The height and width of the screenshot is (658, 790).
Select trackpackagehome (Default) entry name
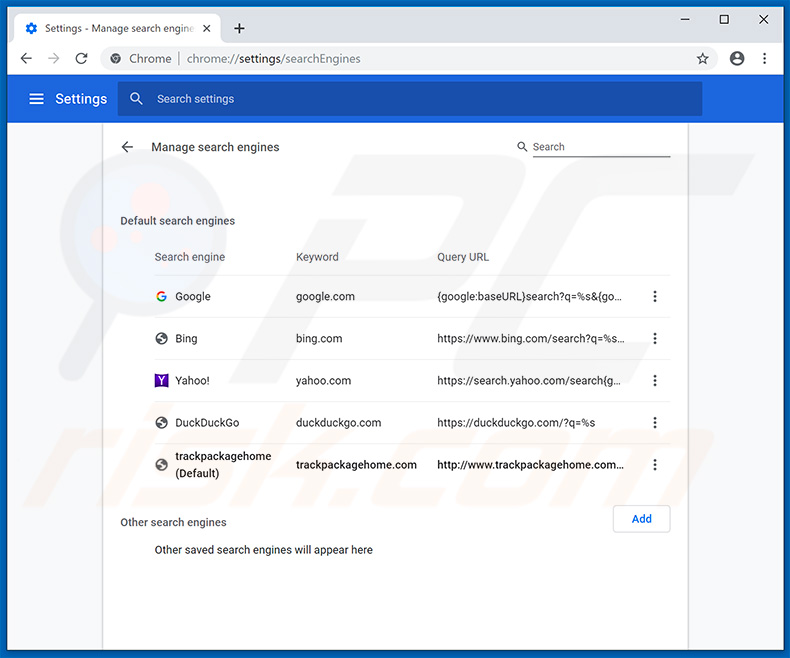coord(223,465)
